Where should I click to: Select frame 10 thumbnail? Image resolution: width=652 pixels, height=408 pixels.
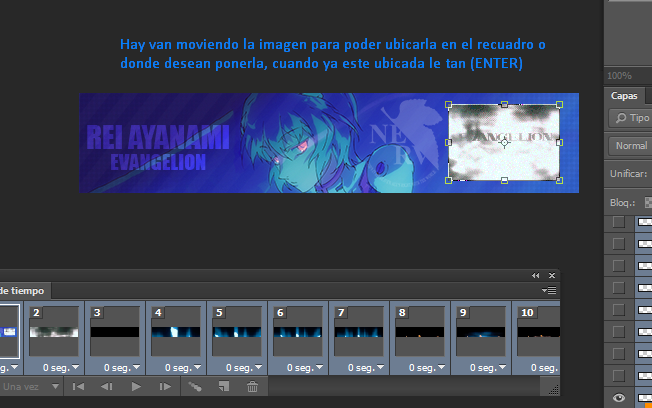tap(538, 331)
